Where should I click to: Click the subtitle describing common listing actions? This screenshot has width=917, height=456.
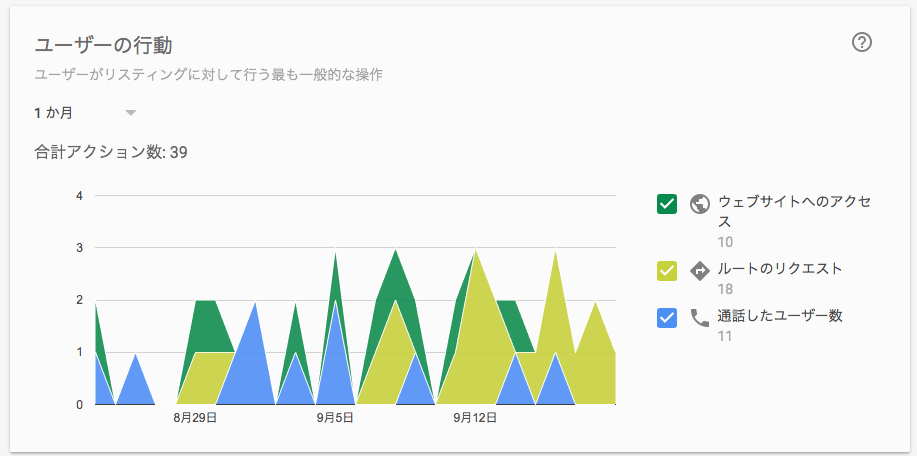[209, 75]
